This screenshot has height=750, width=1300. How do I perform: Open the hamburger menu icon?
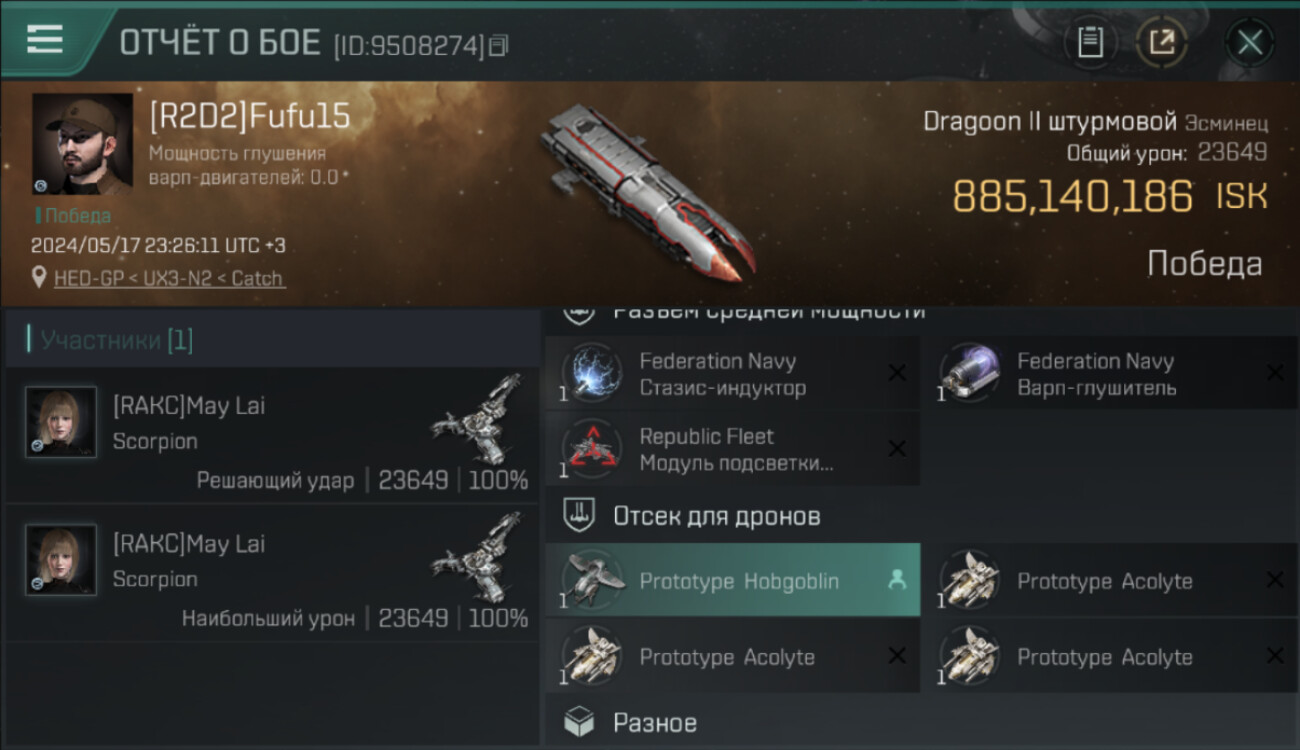[45, 39]
